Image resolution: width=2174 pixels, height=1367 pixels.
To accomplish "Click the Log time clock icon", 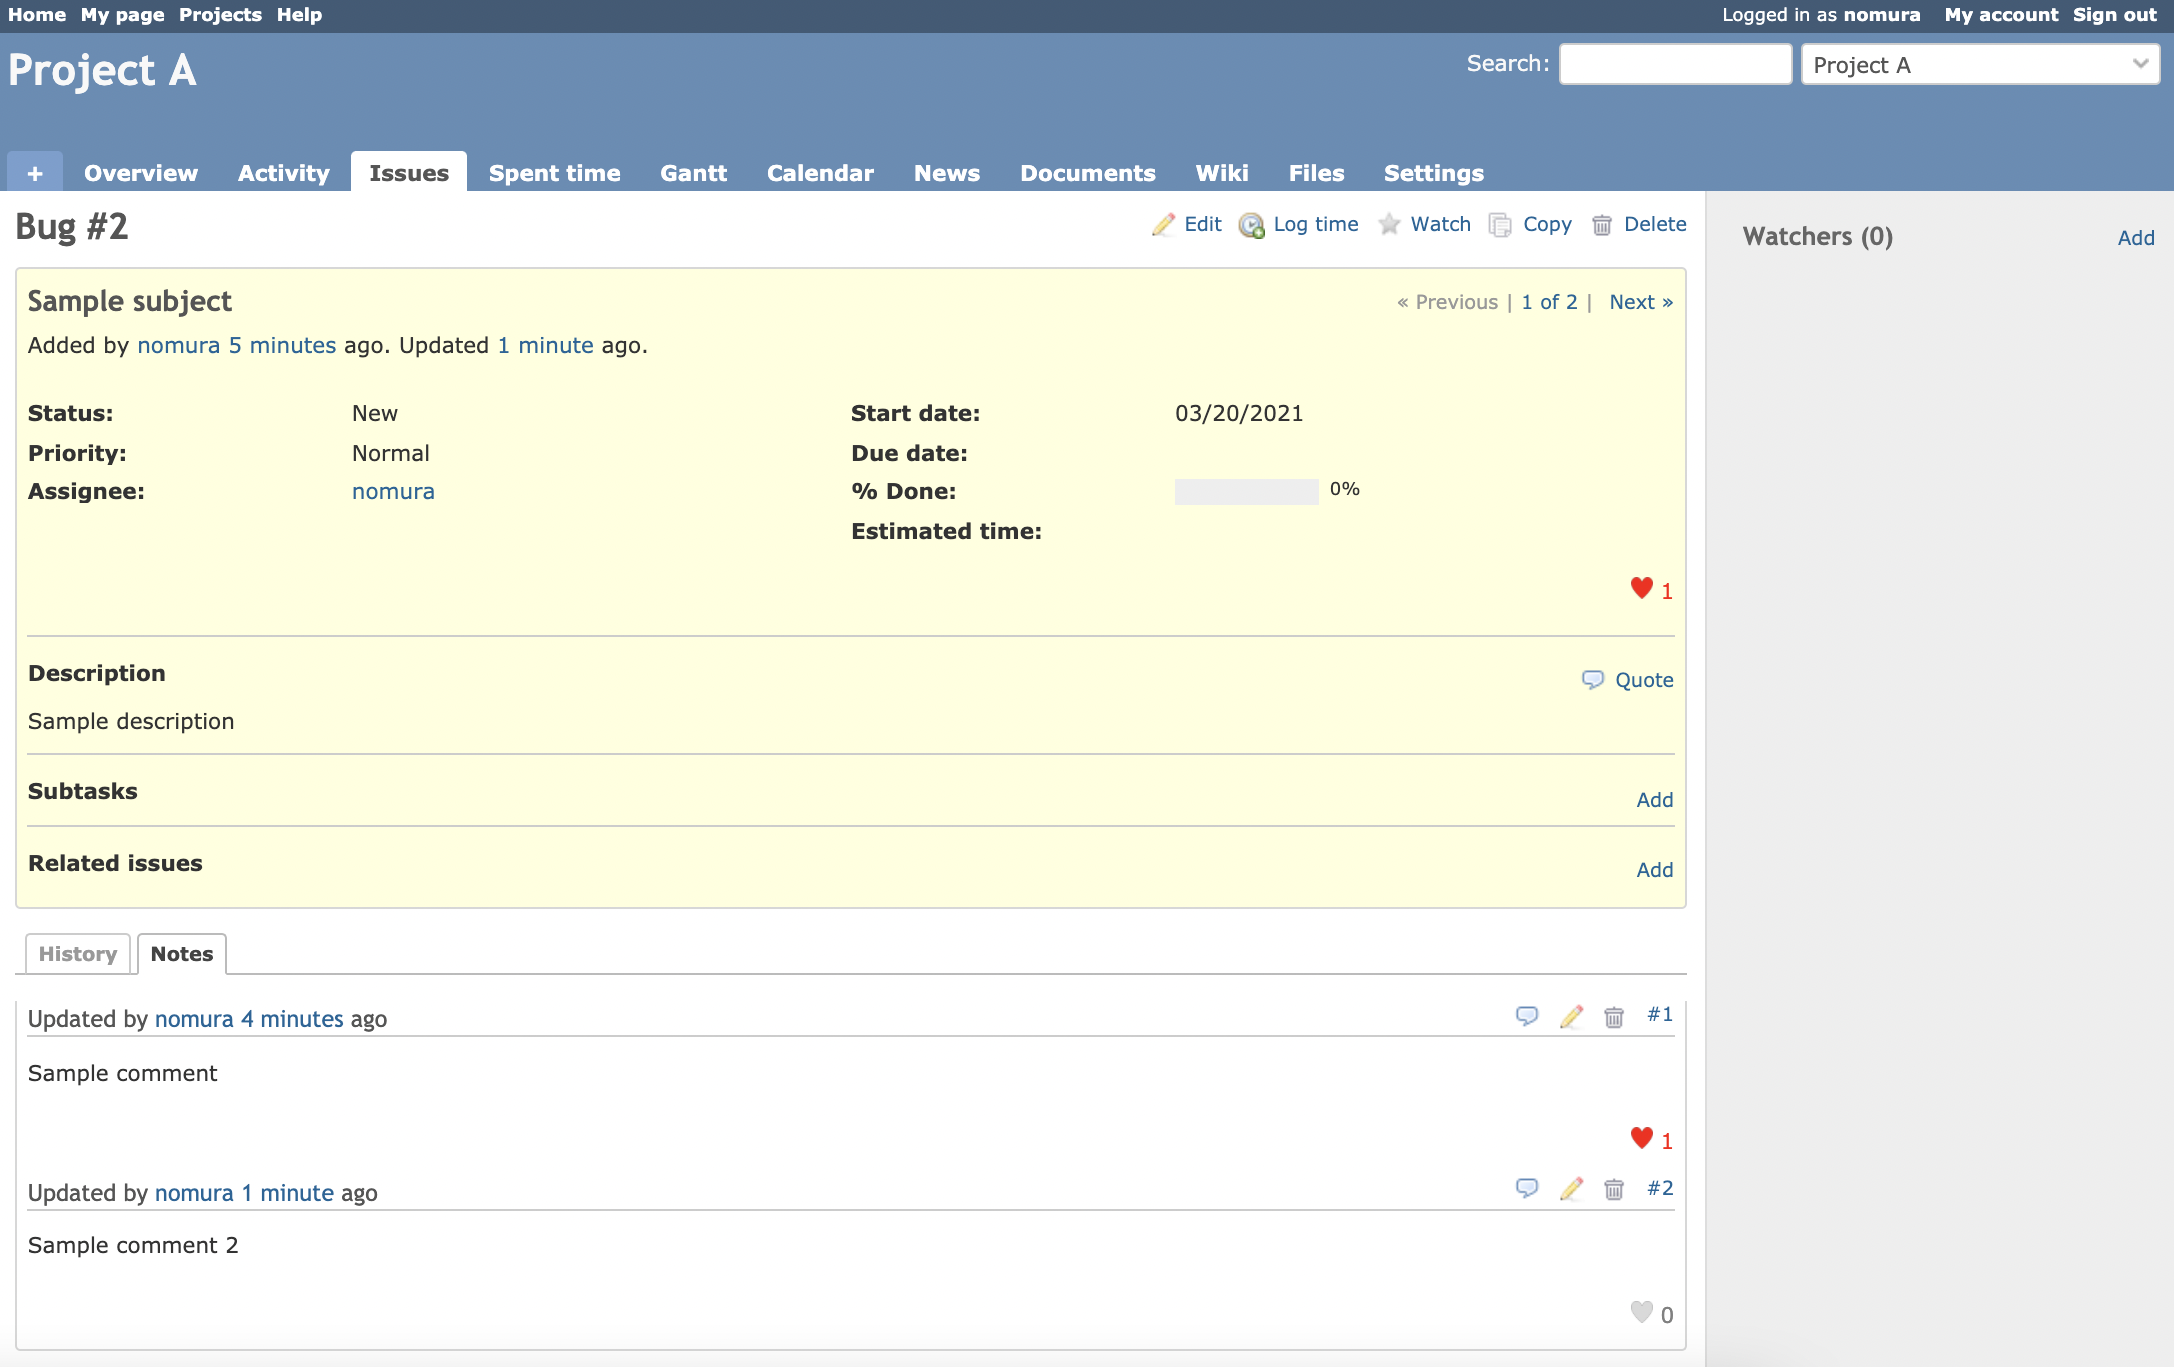I will (1251, 225).
